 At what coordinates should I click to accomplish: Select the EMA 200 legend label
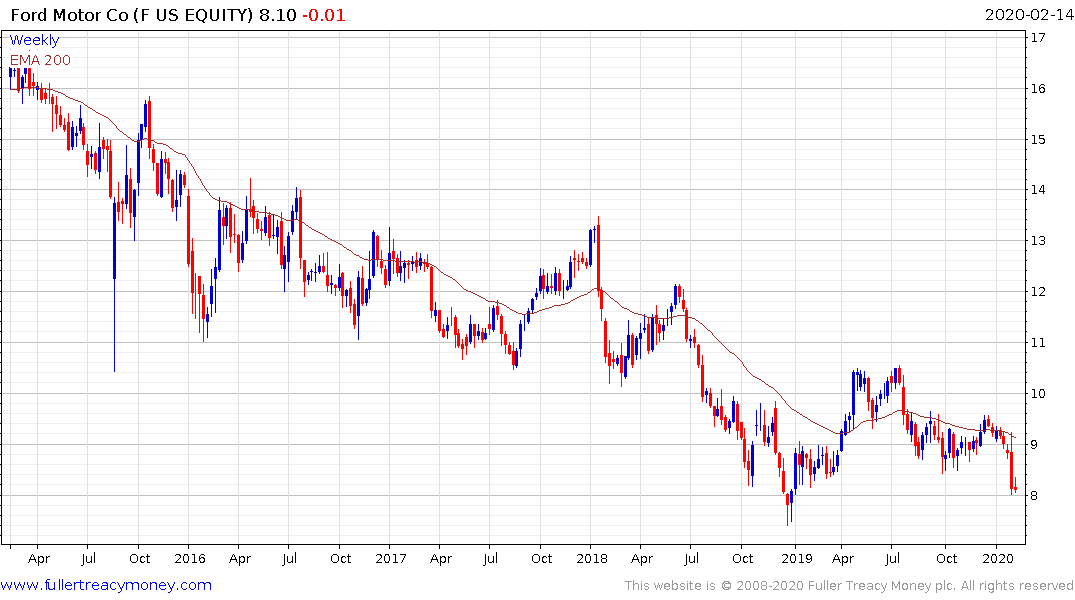click(x=40, y=60)
